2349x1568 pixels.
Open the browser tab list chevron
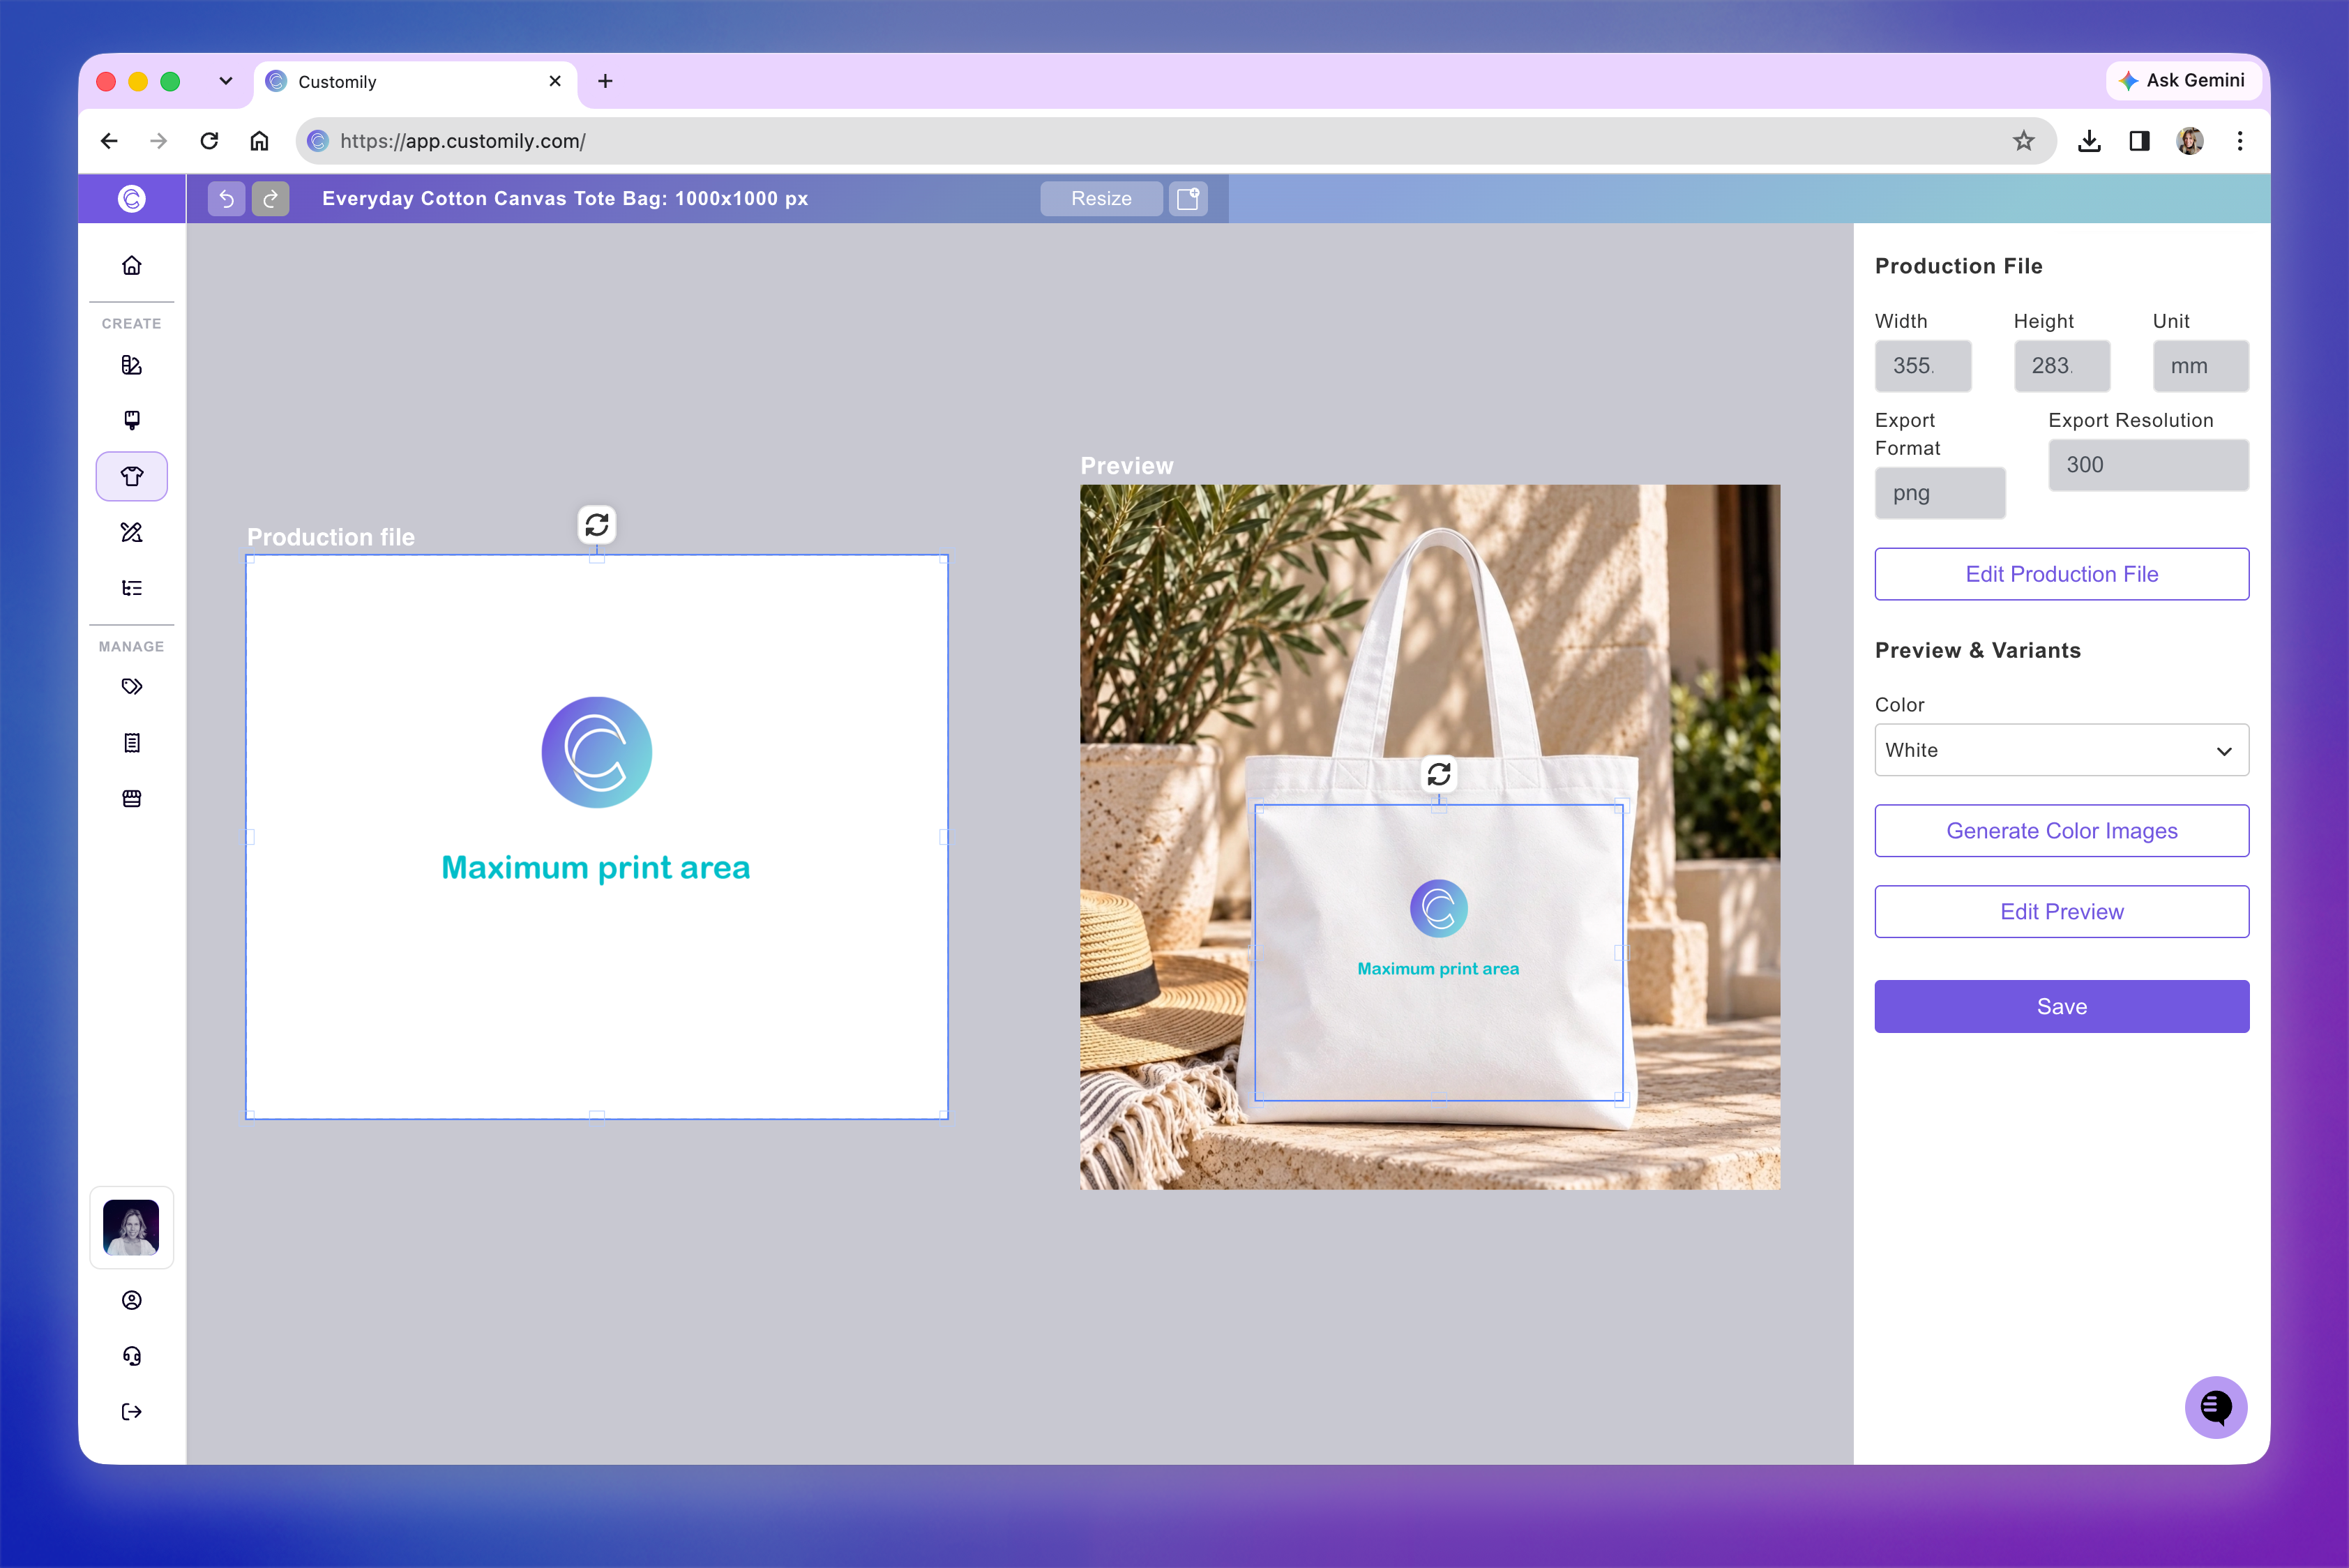point(226,81)
